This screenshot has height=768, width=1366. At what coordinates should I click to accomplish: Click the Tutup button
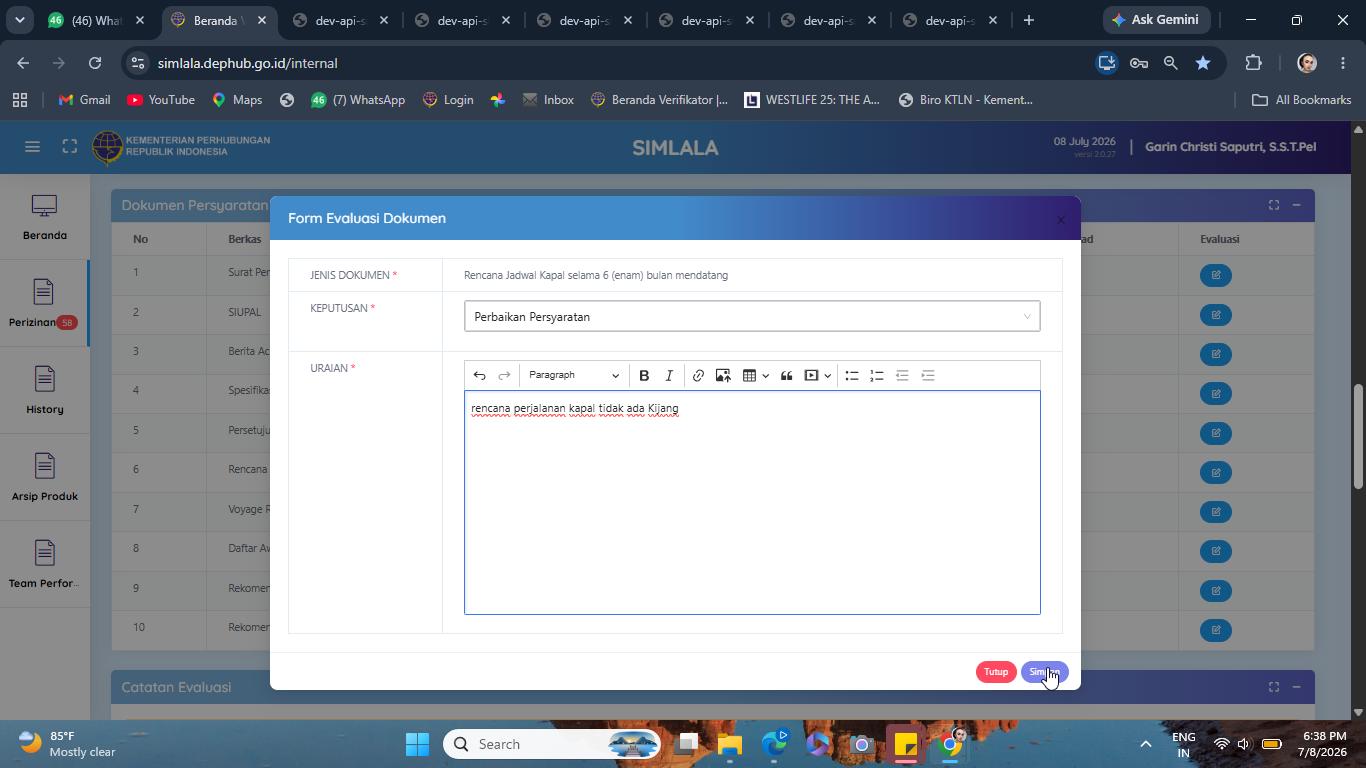click(x=996, y=672)
